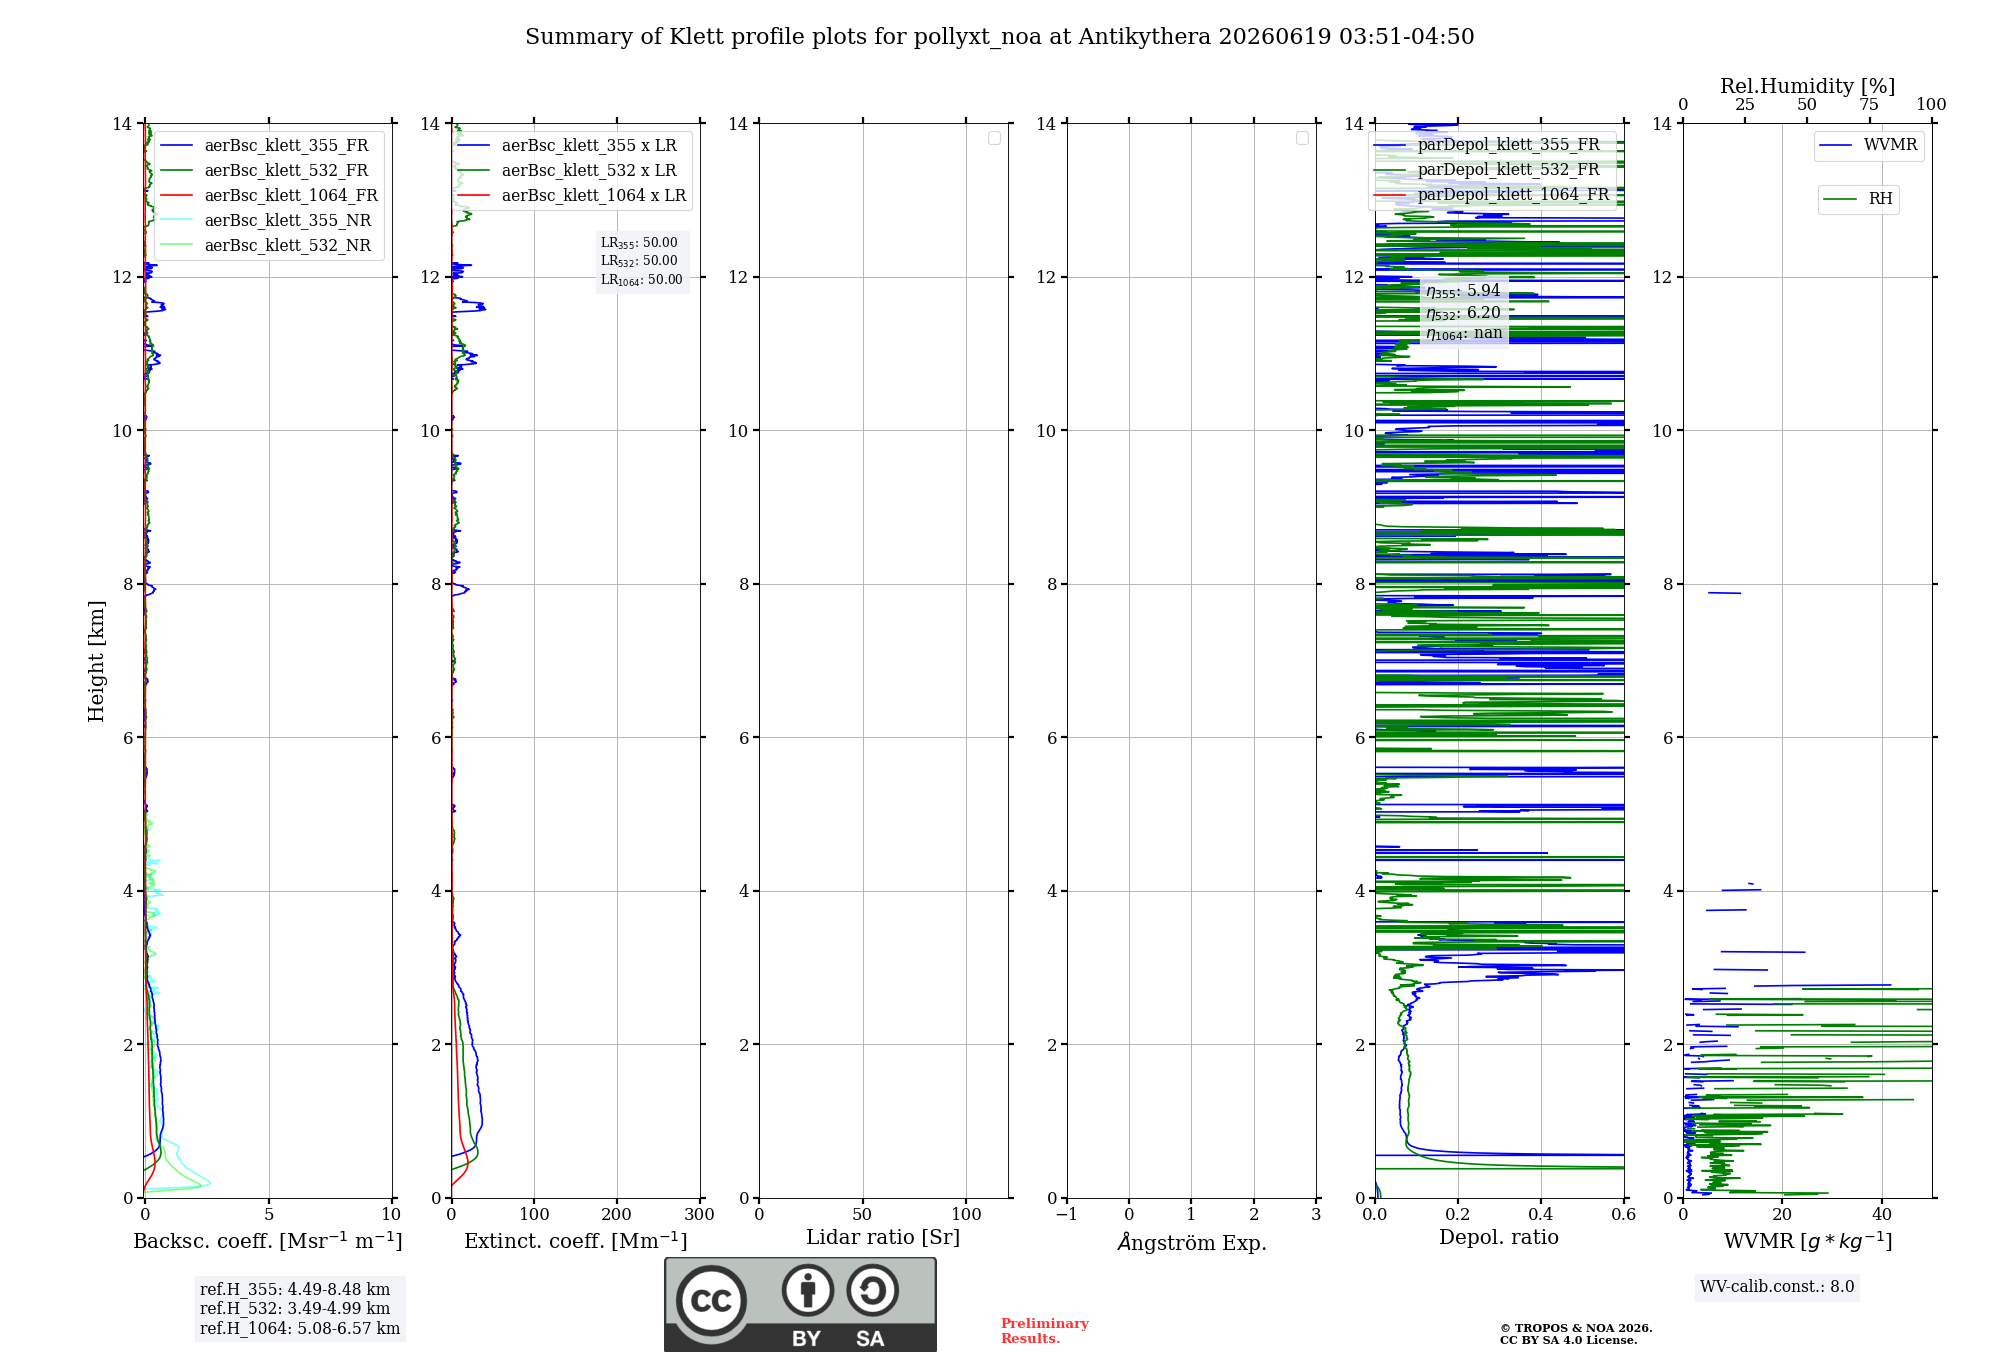Click the attribution person icon in license badge
The image size is (2000, 1360).
[x=808, y=1290]
